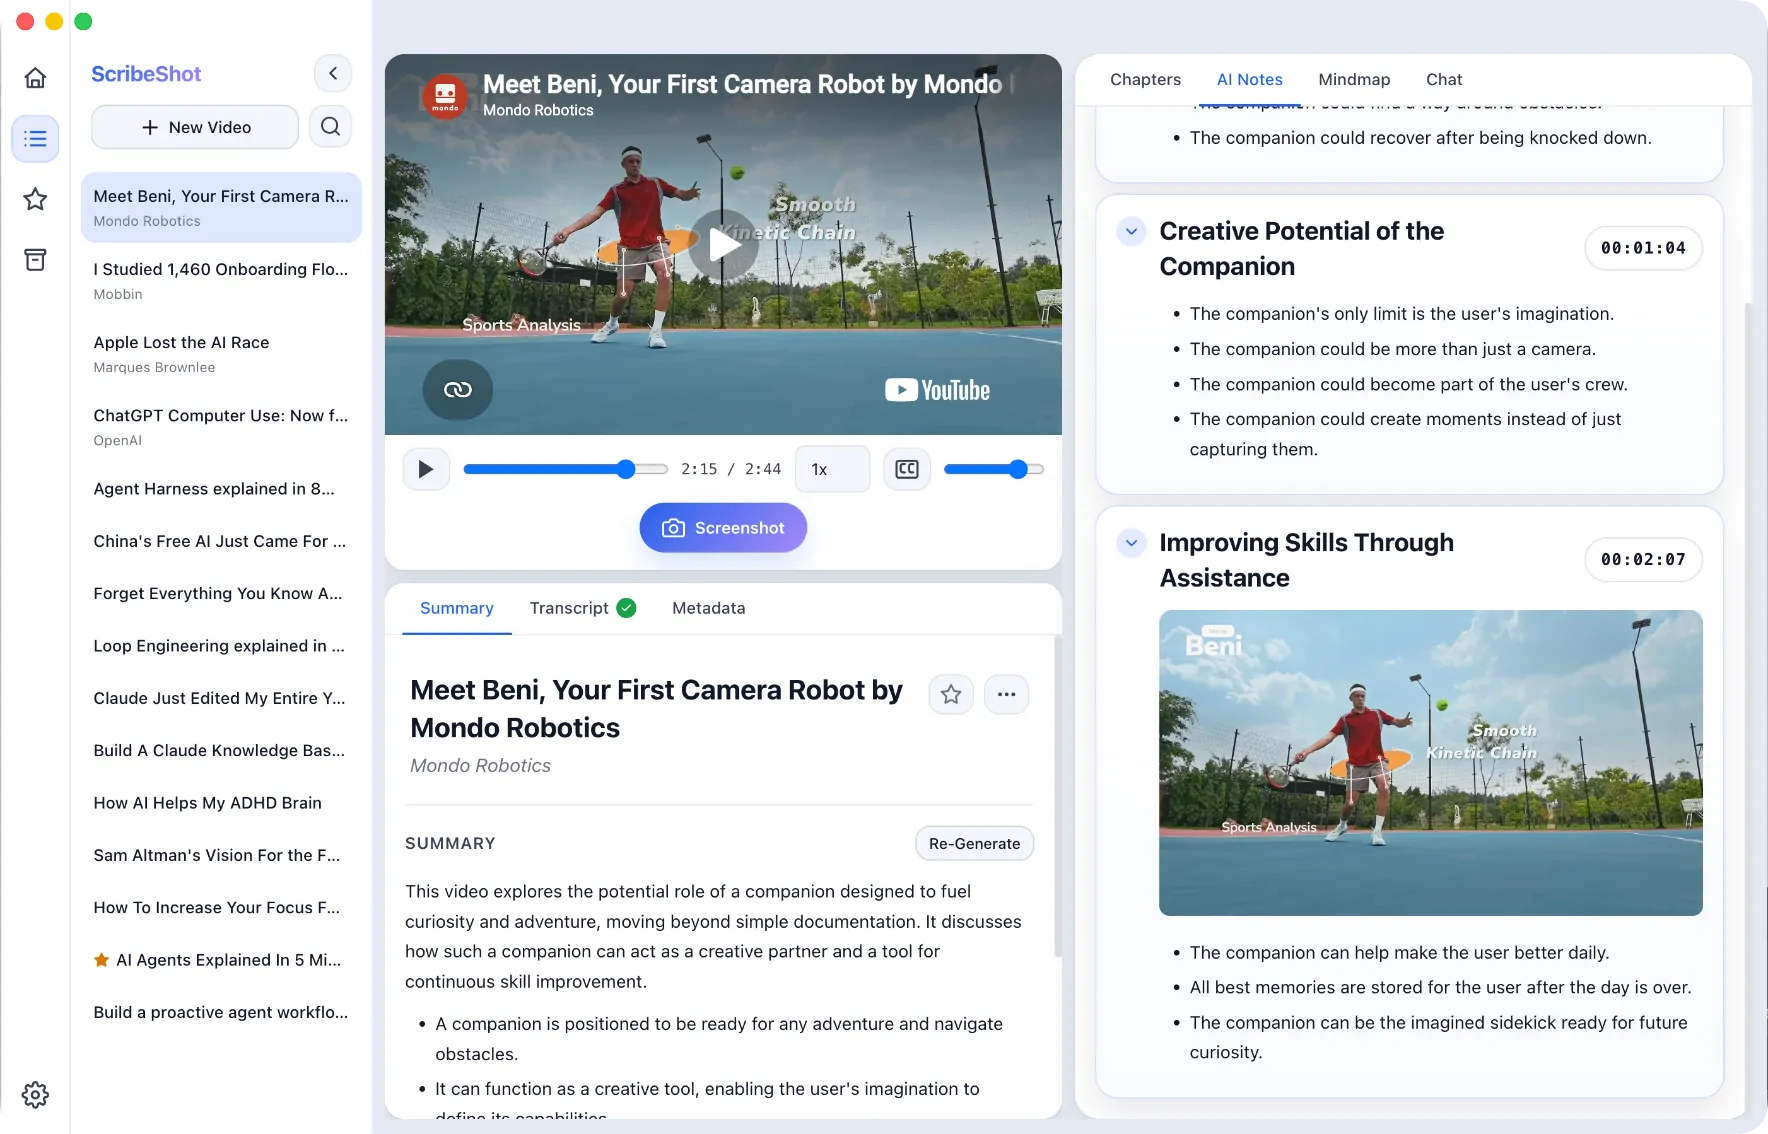Jump to timestamp 00:02:07

point(1643,559)
